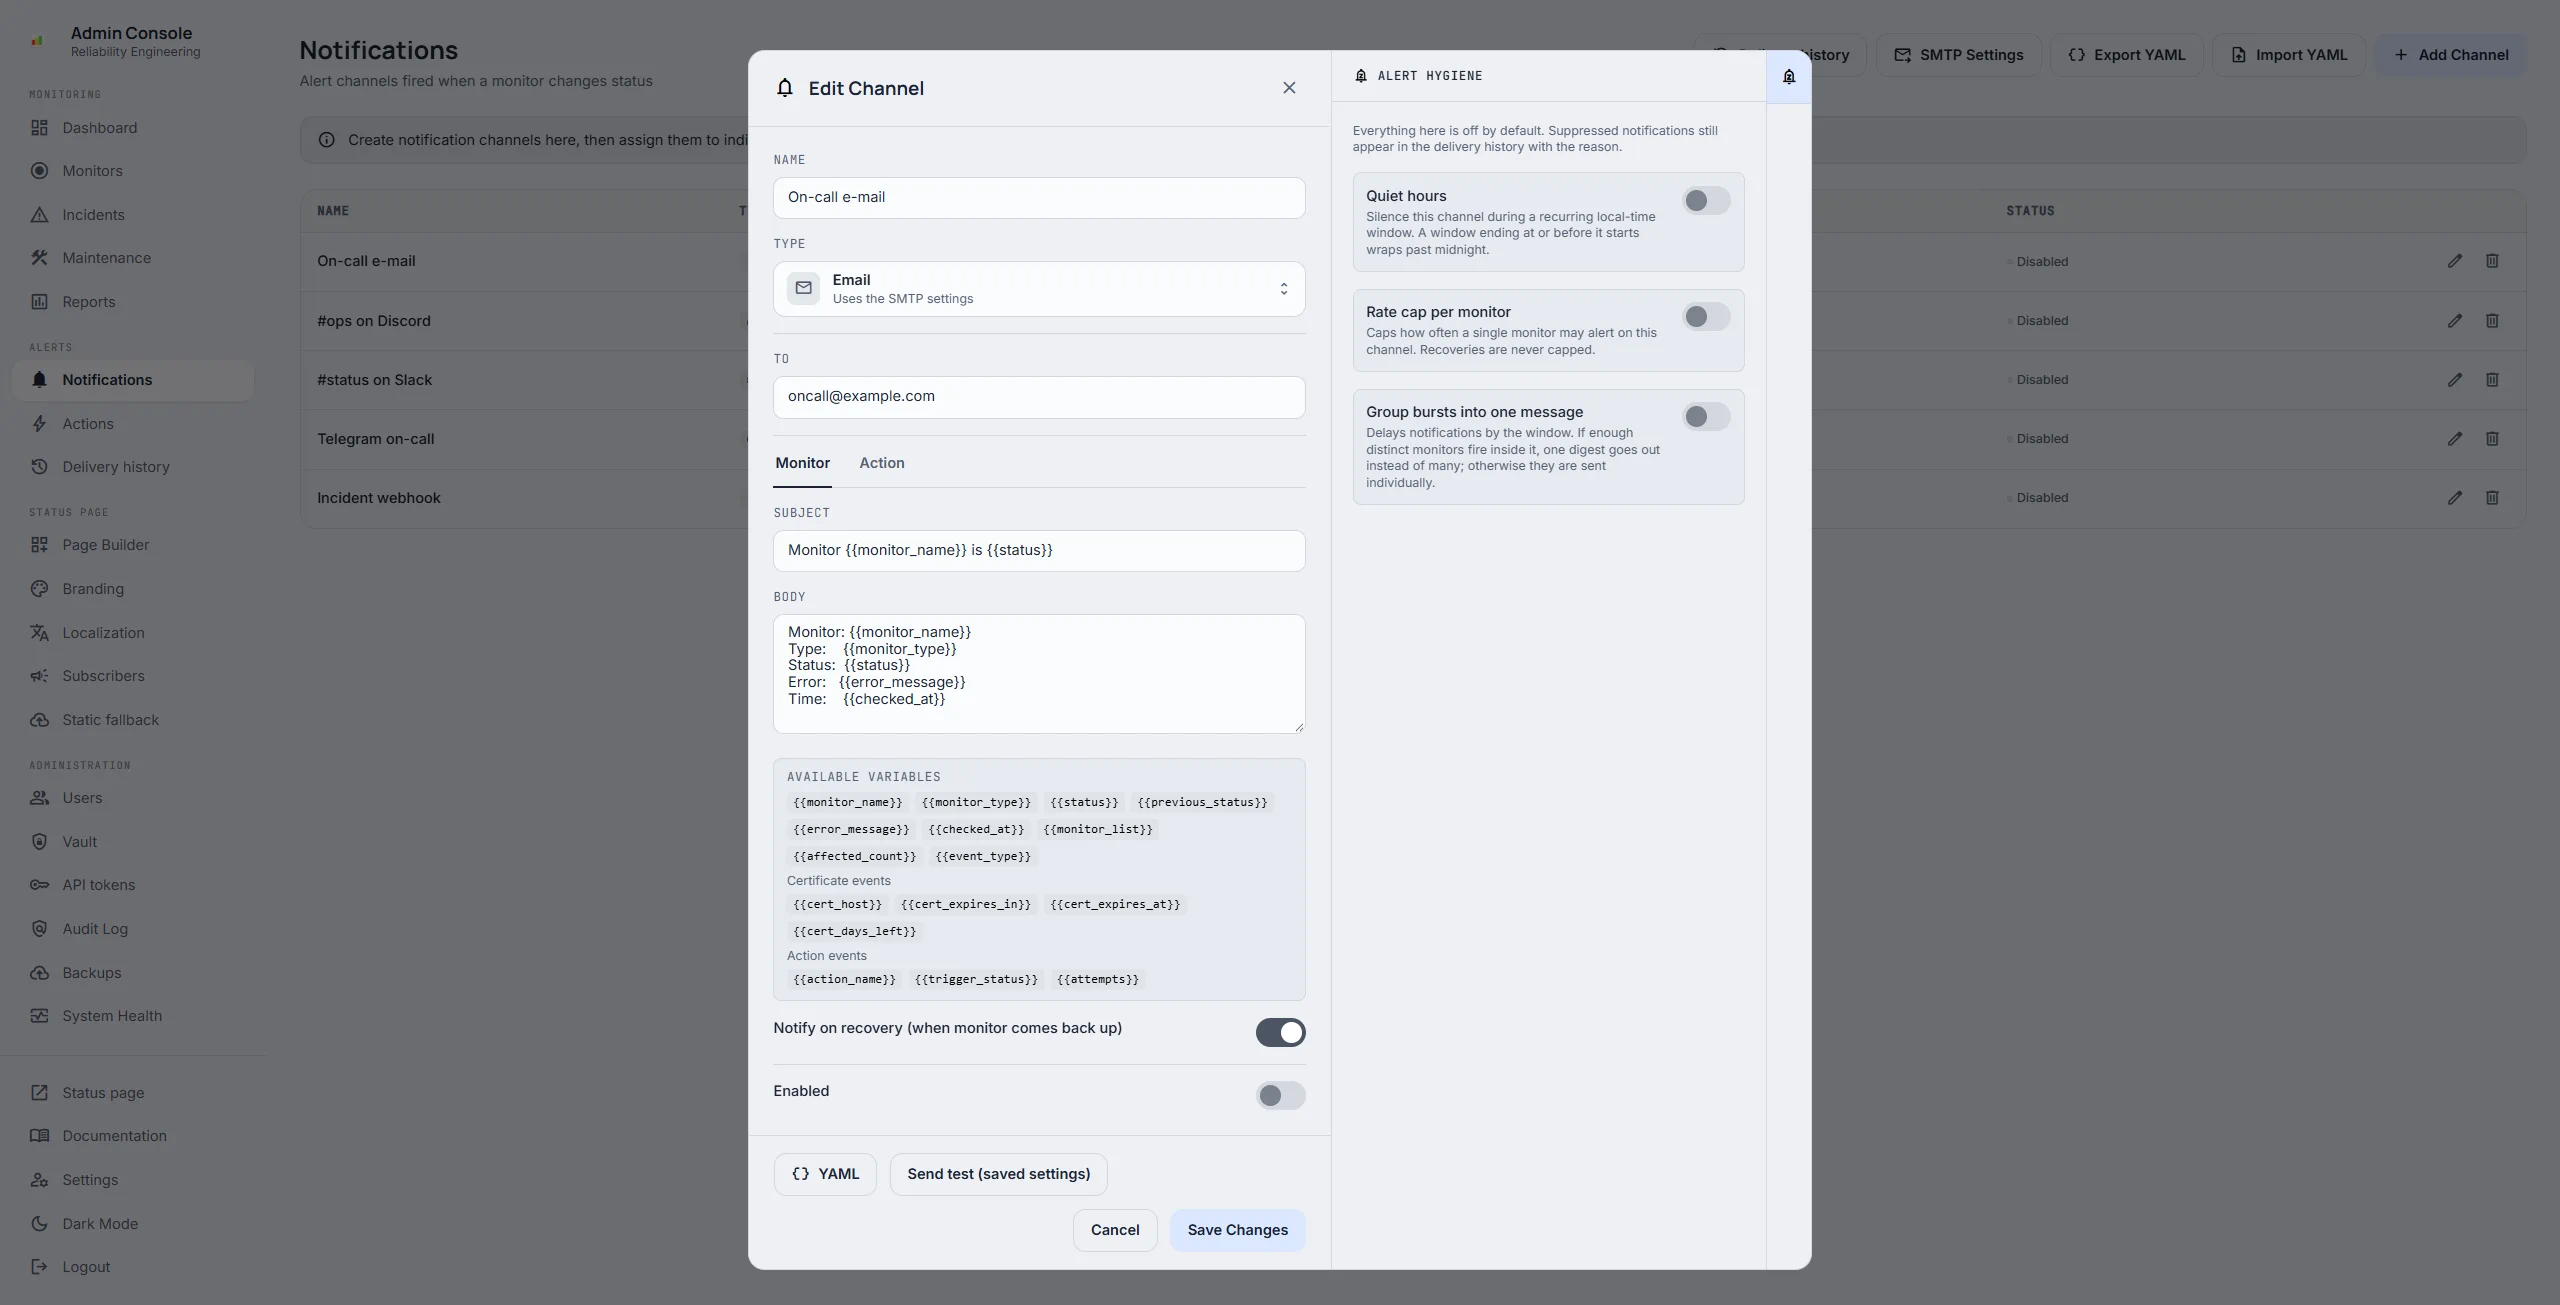The image size is (2560, 1305).
Task: Insert the {{action_name}} variable chip
Action: 844,979
